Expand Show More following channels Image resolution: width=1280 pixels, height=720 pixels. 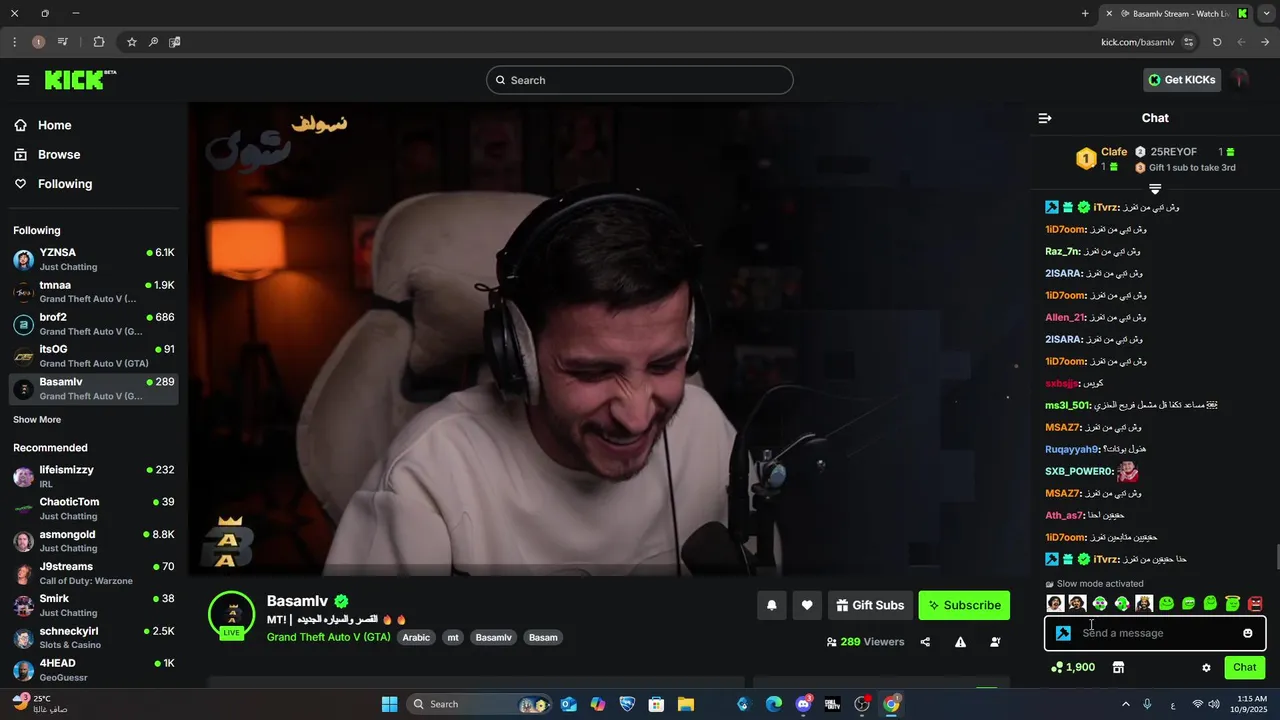[x=37, y=420]
